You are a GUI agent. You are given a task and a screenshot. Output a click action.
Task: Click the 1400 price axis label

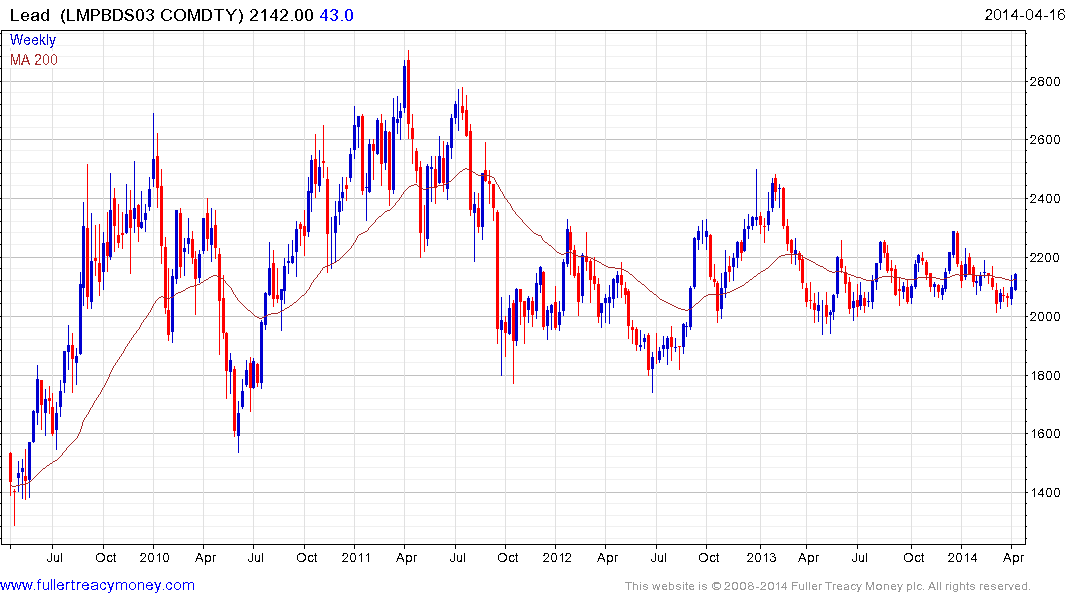[x=1046, y=492]
